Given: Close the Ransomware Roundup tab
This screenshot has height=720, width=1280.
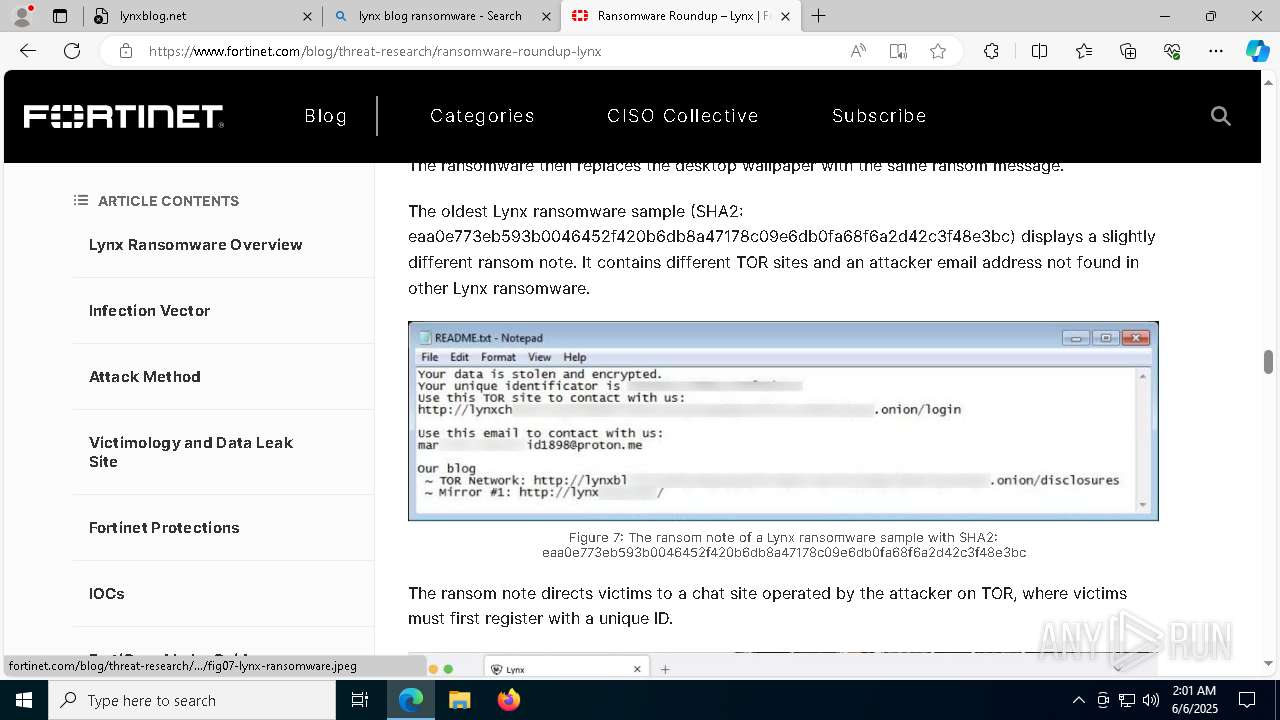Looking at the screenshot, I should [x=785, y=16].
